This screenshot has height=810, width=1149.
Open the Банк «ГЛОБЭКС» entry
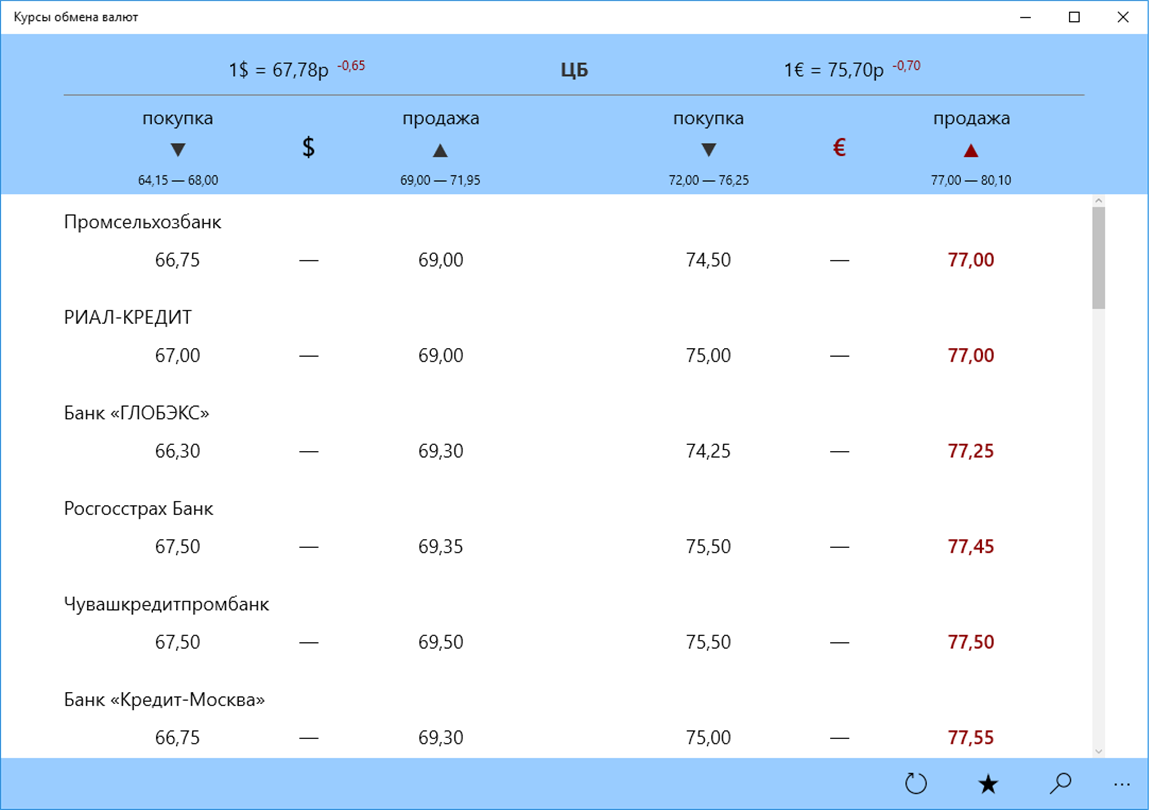tap(136, 413)
